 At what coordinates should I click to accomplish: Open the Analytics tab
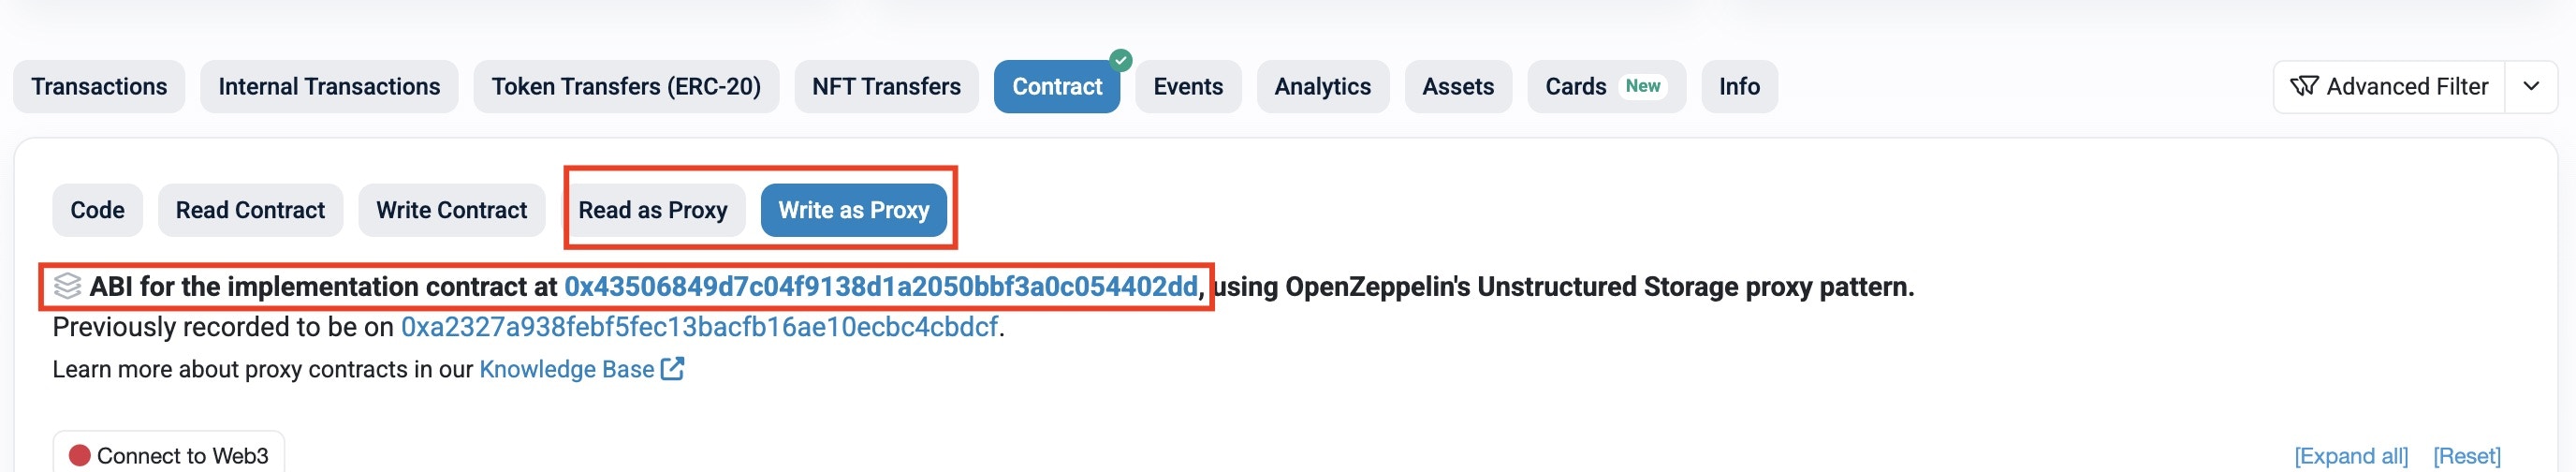(1322, 87)
